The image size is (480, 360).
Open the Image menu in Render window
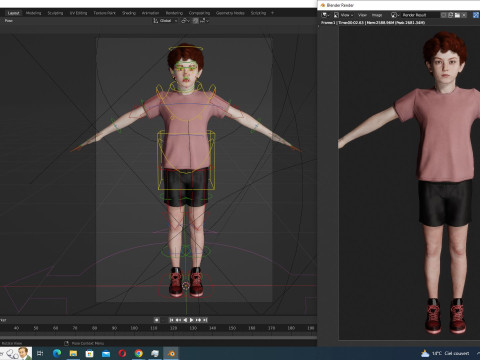coord(377,15)
